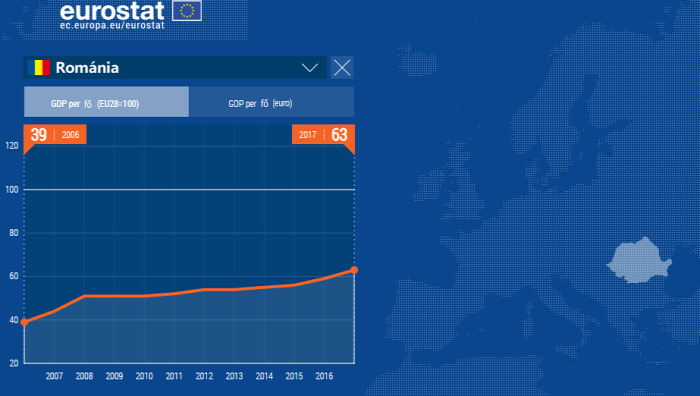Close the România country panel
This screenshot has height=396, width=700.
[342, 68]
